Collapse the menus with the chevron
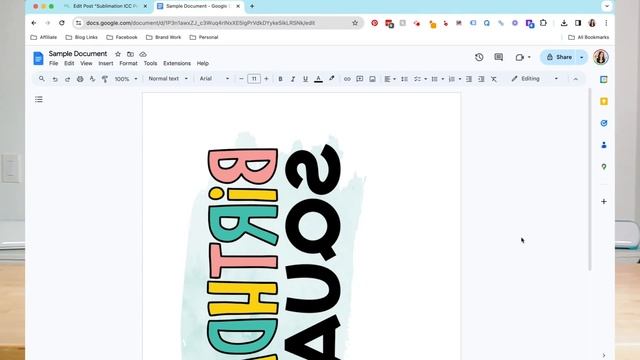The width and height of the screenshot is (640, 360). 576,79
